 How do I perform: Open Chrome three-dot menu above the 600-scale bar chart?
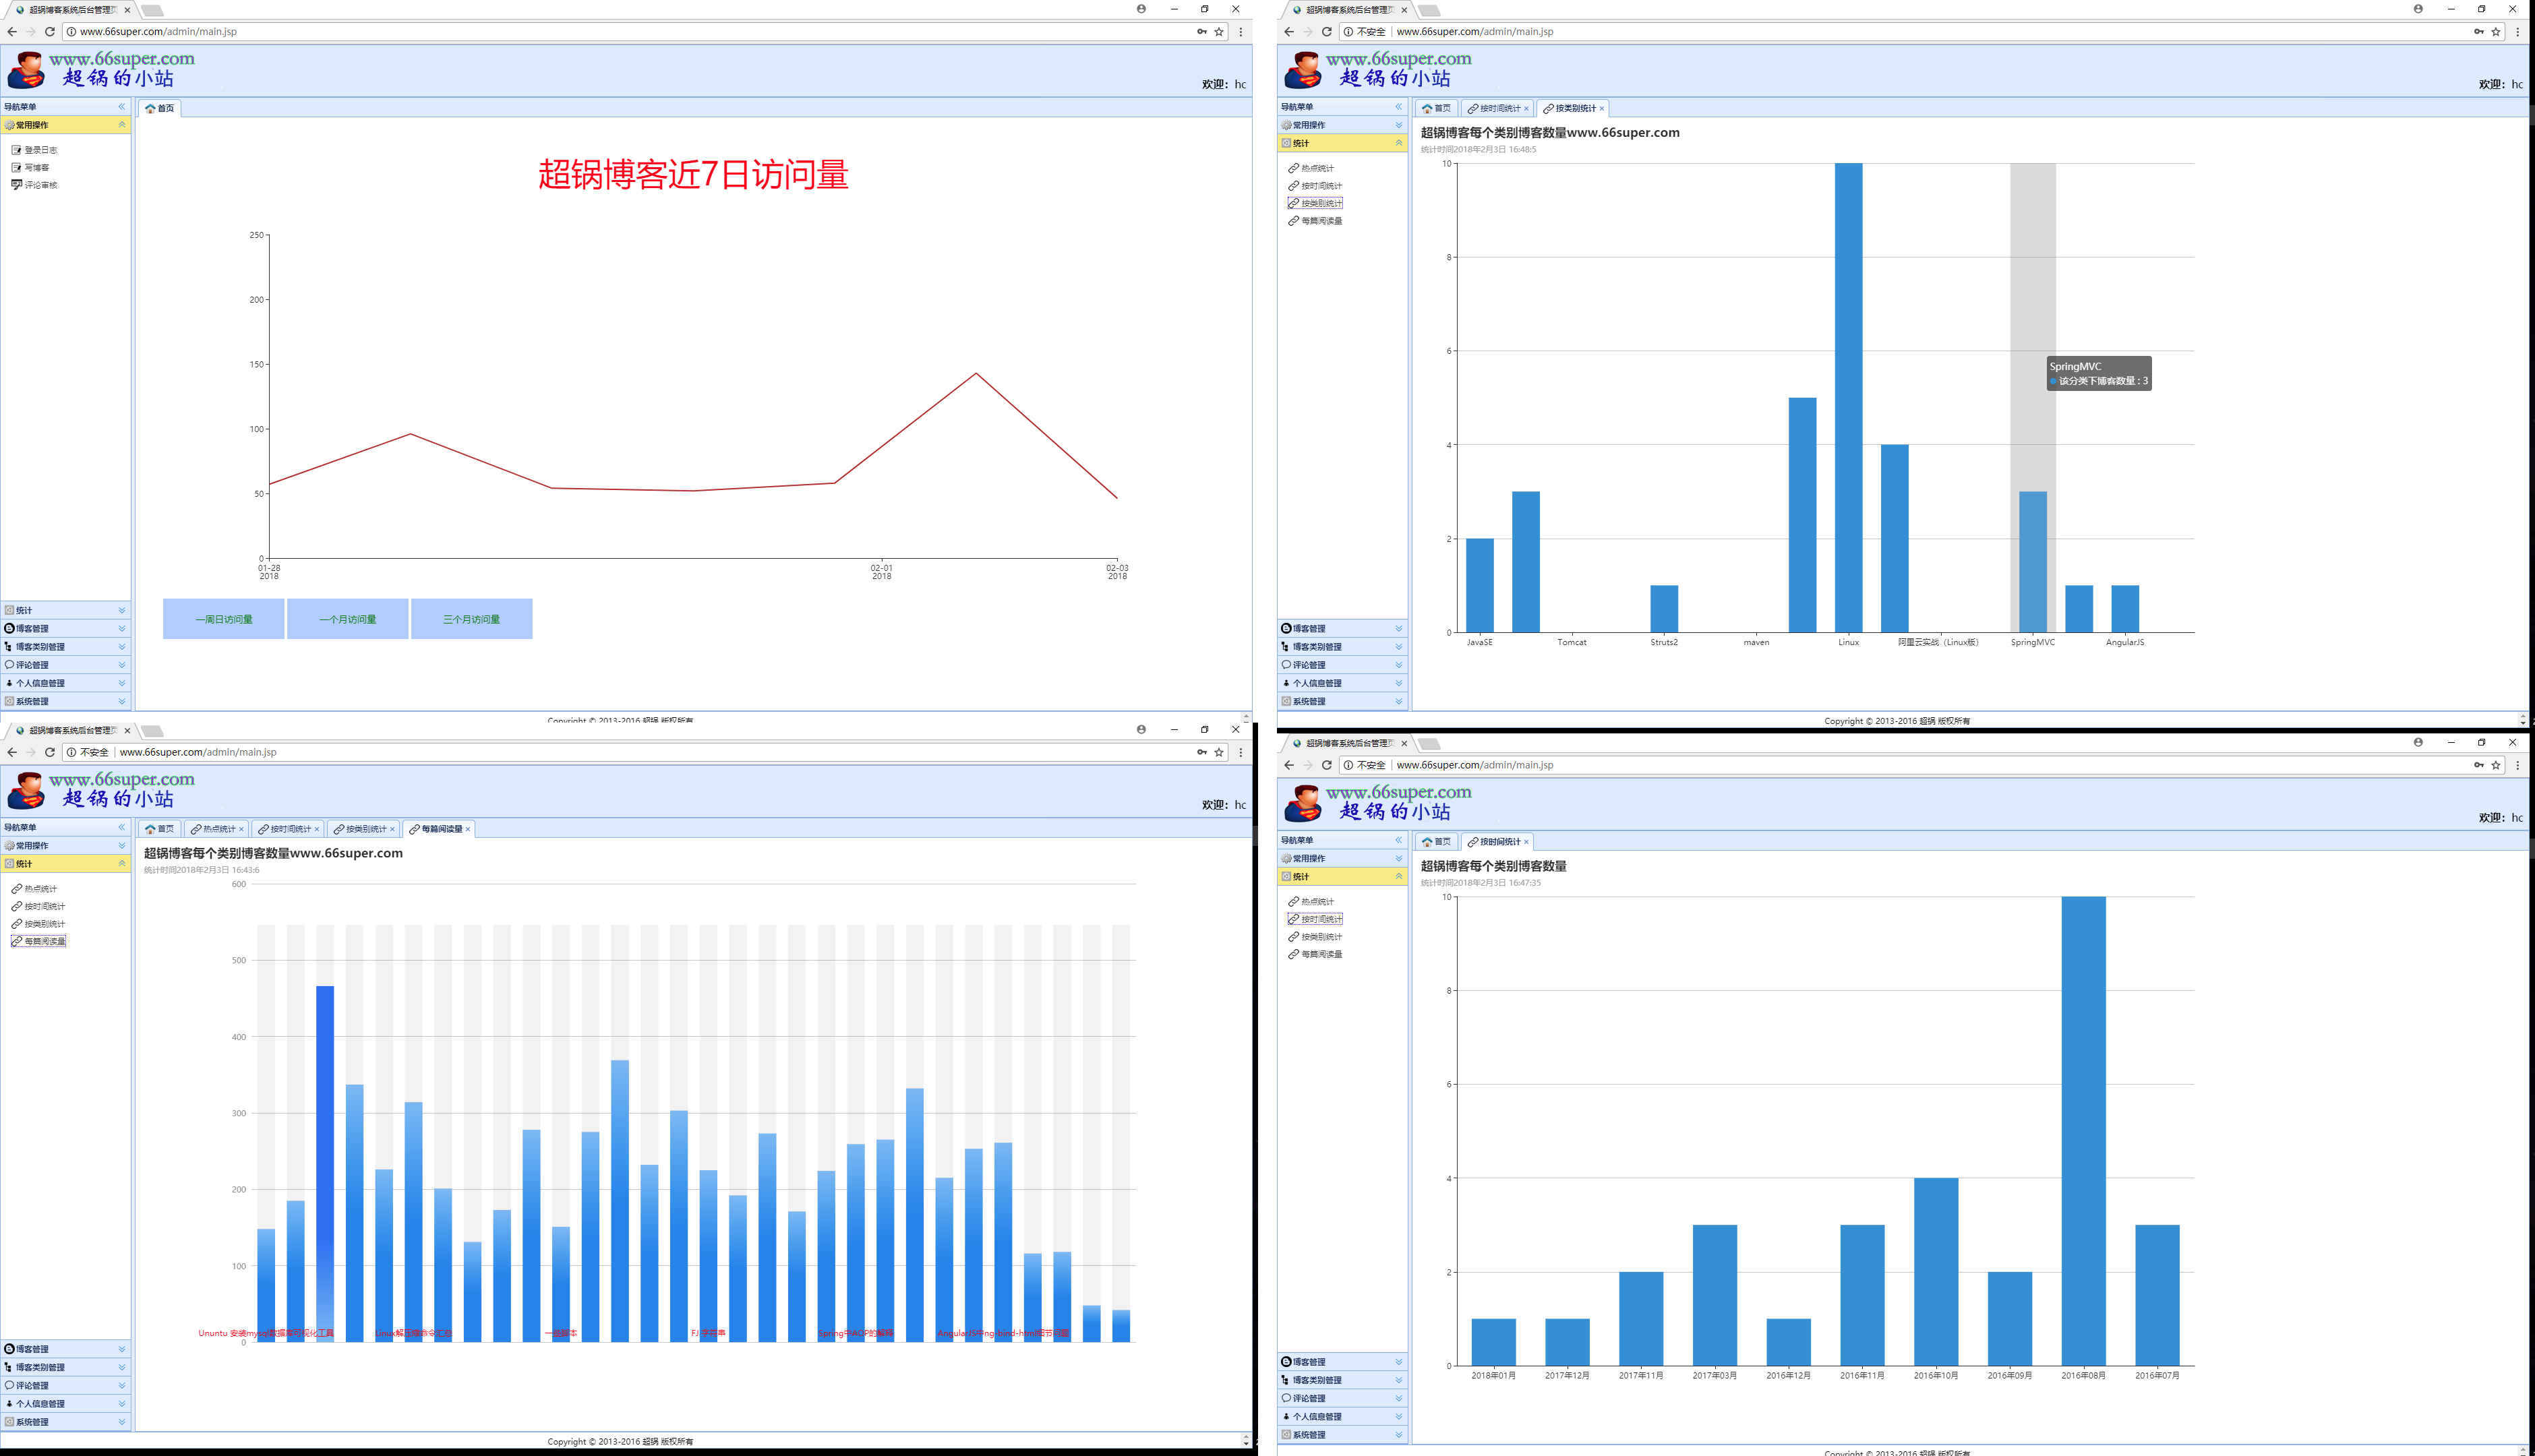point(1241,752)
